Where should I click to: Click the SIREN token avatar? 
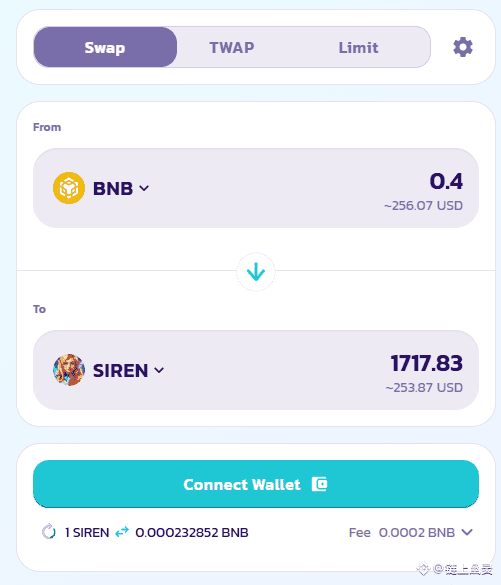[x=69, y=370]
